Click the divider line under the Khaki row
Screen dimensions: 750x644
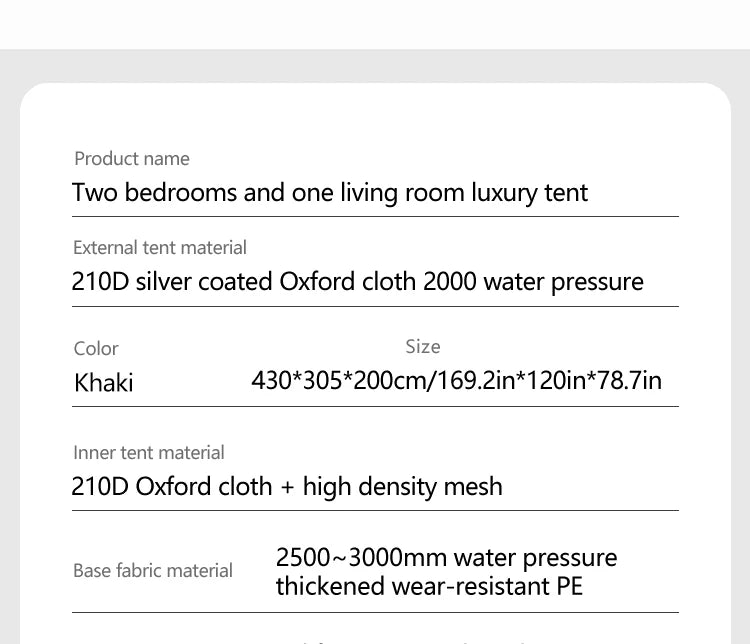(x=375, y=406)
